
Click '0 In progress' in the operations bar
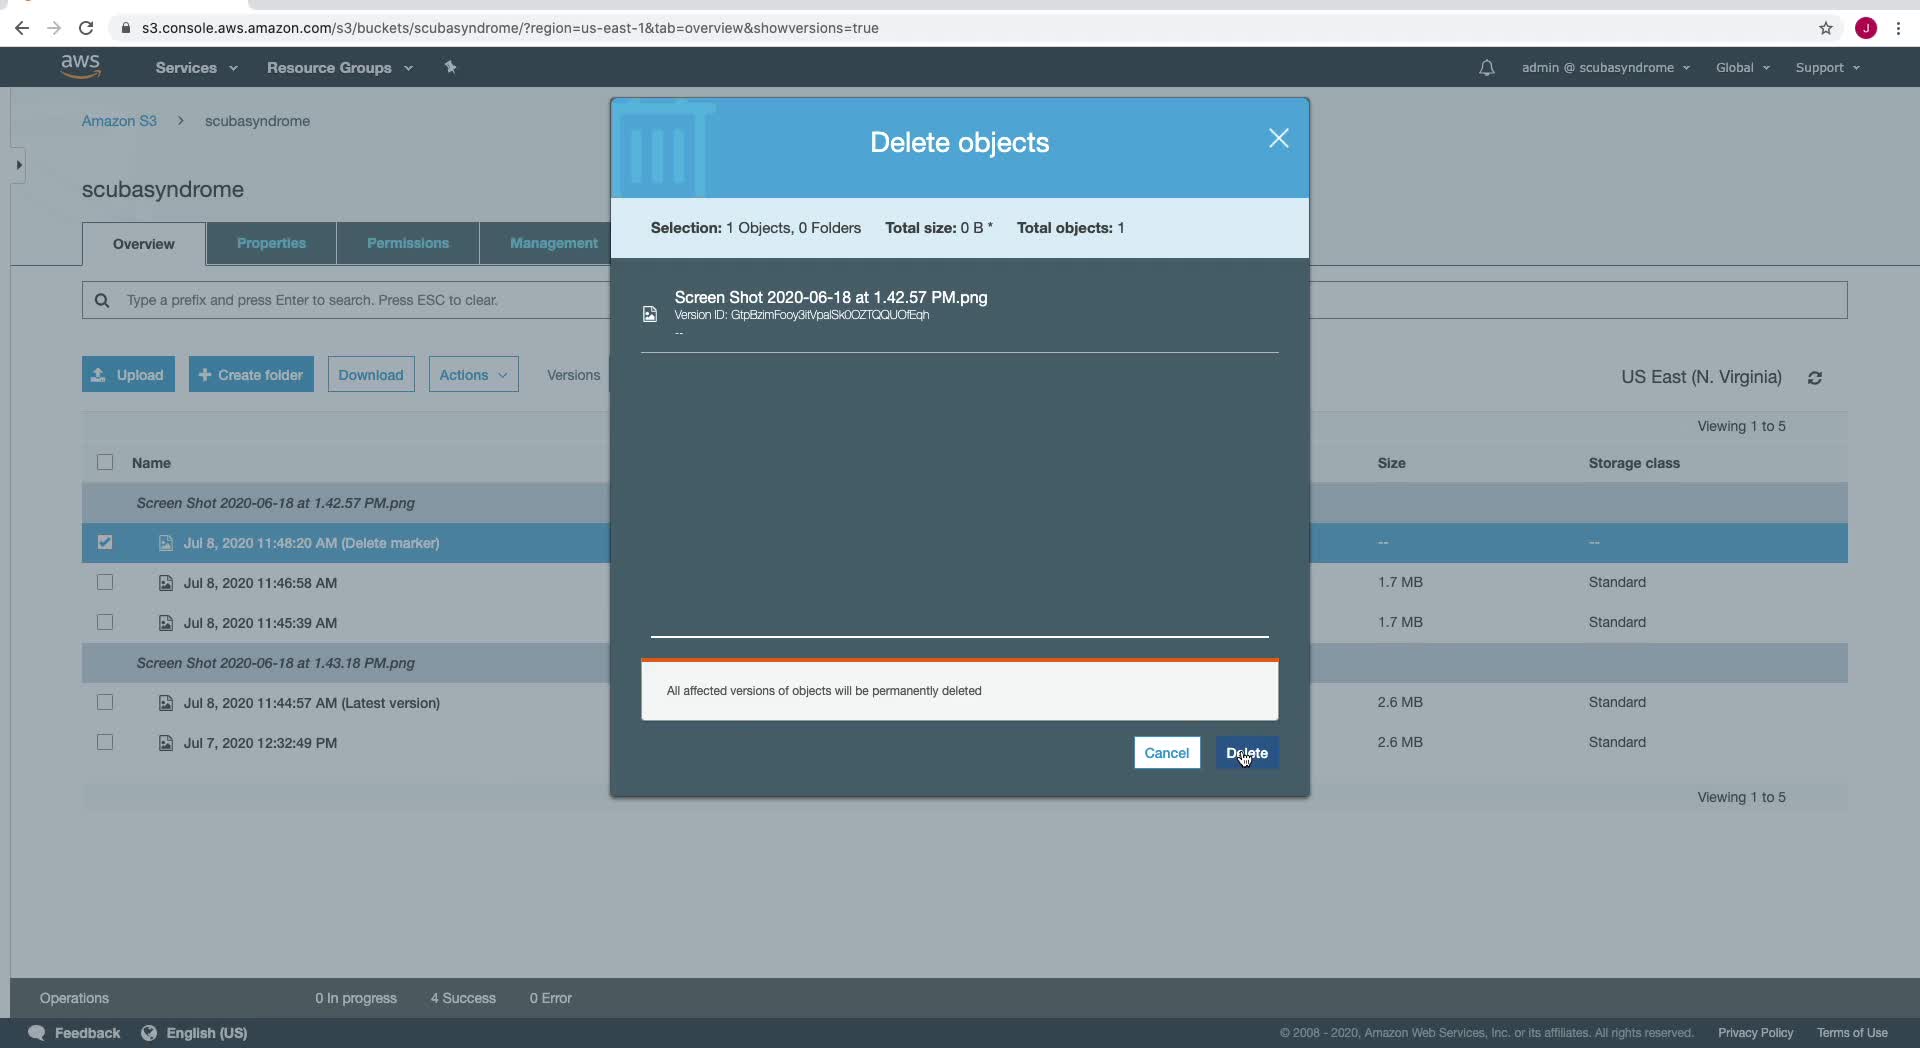[356, 998]
